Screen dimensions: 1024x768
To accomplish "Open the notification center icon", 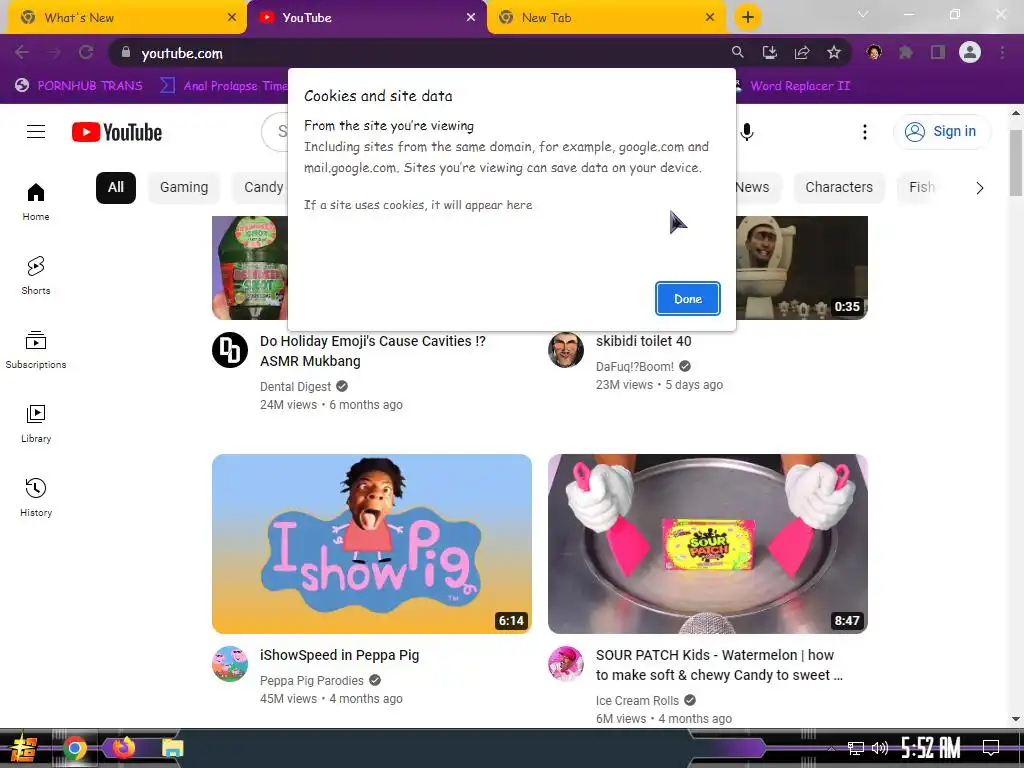I will pyautogui.click(x=991, y=748).
